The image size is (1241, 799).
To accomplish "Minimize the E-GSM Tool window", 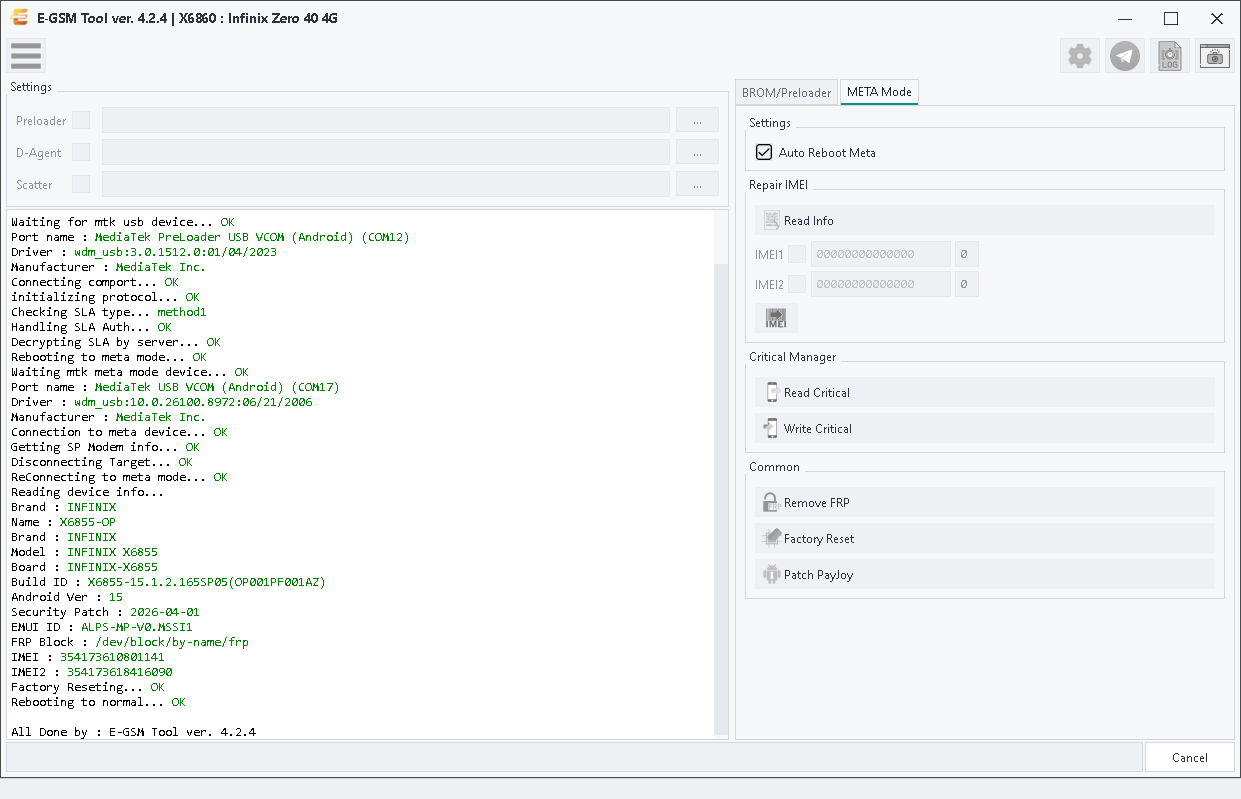I will click(1125, 18).
